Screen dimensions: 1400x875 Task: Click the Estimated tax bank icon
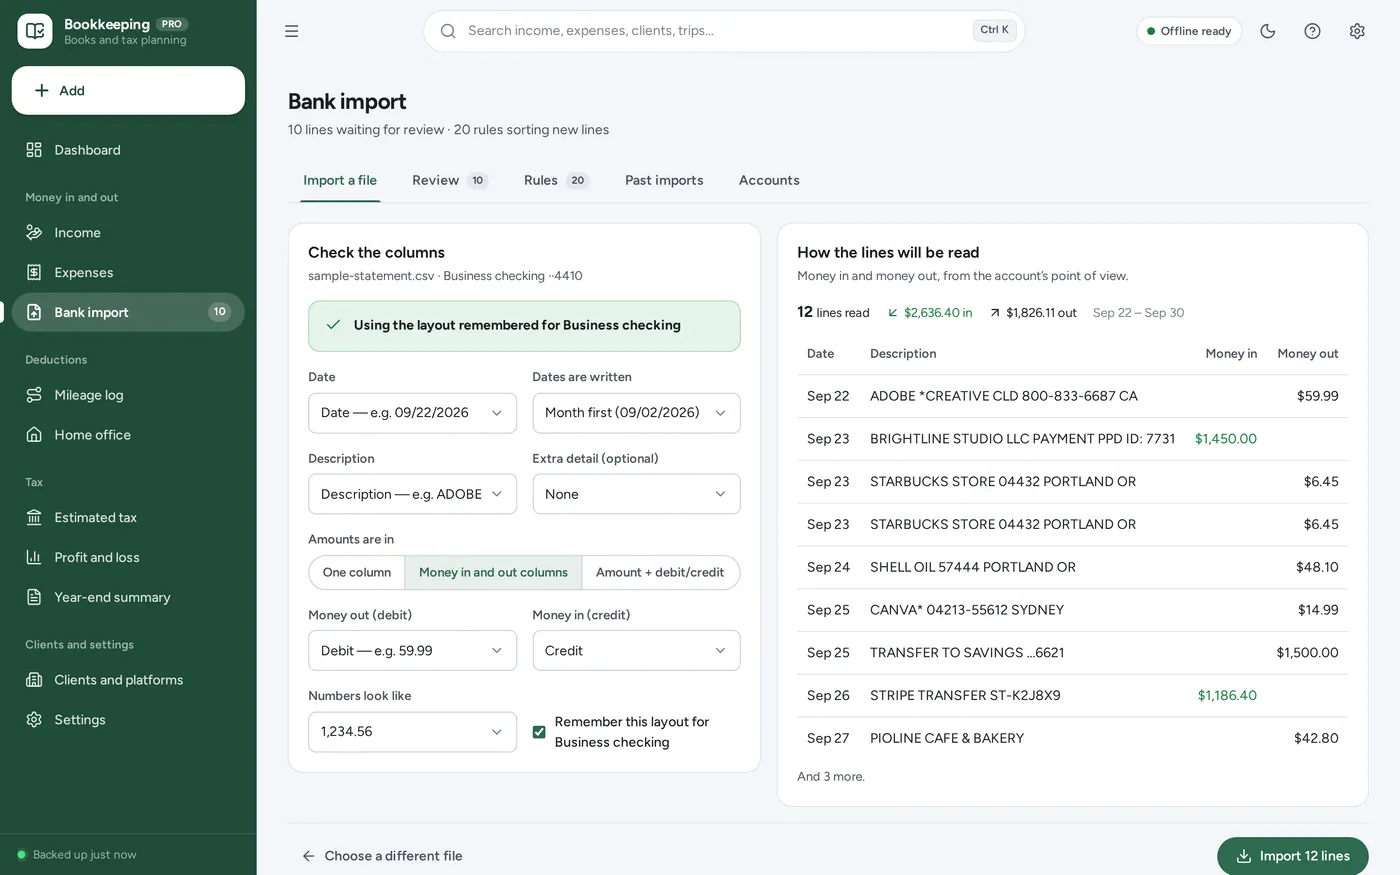[34, 518]
